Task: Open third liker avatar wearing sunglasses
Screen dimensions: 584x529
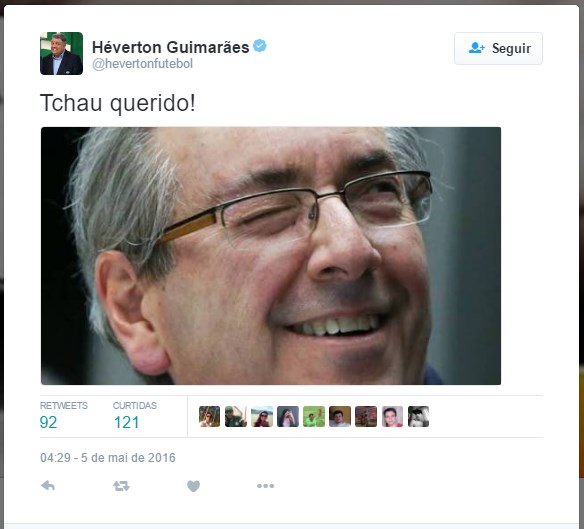Action: (x=262, y=416)
